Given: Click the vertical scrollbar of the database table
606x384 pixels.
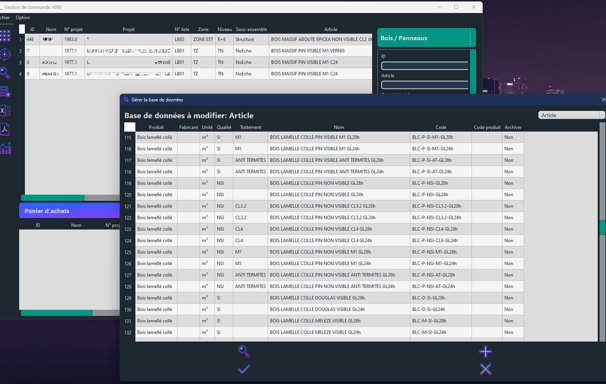Looking at the screenshot, I should [x=602, y=232].
